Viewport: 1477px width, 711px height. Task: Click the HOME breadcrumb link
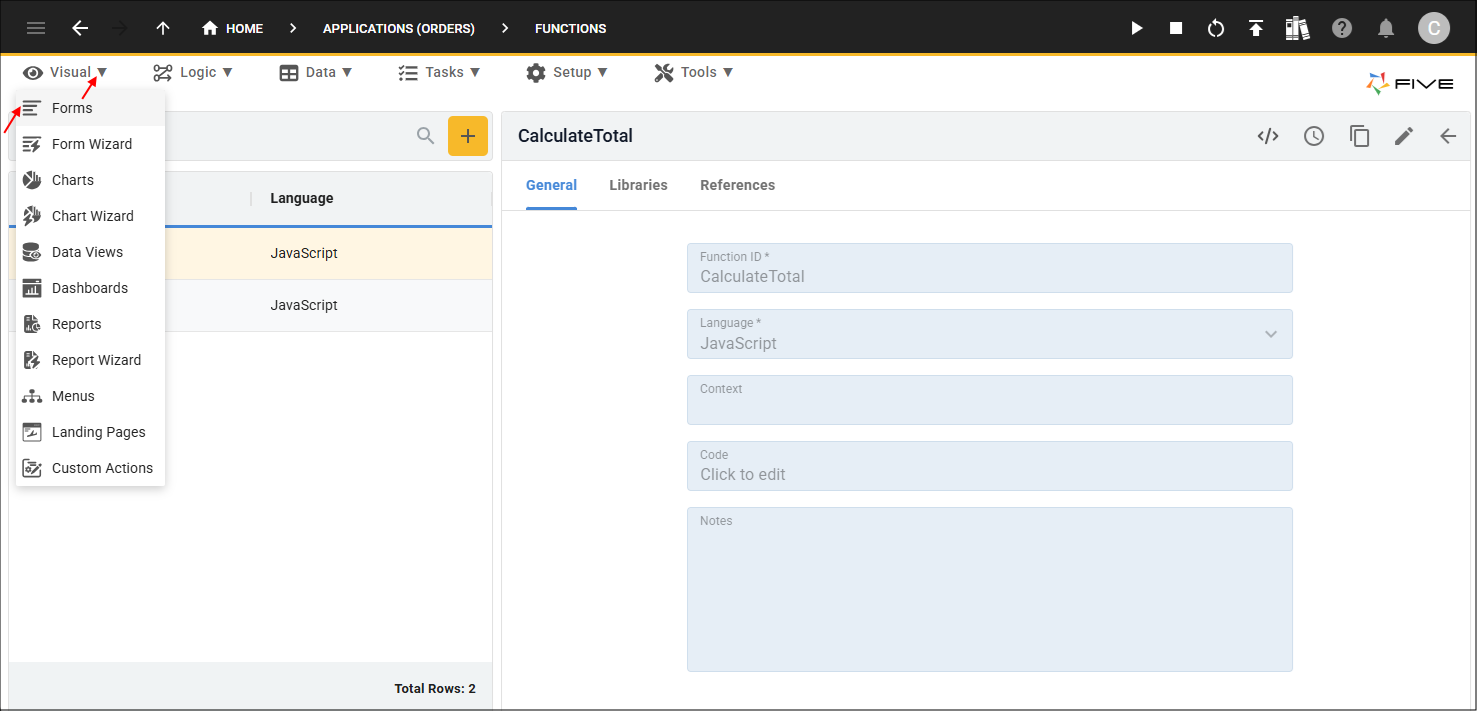click(x=233, y=28)
